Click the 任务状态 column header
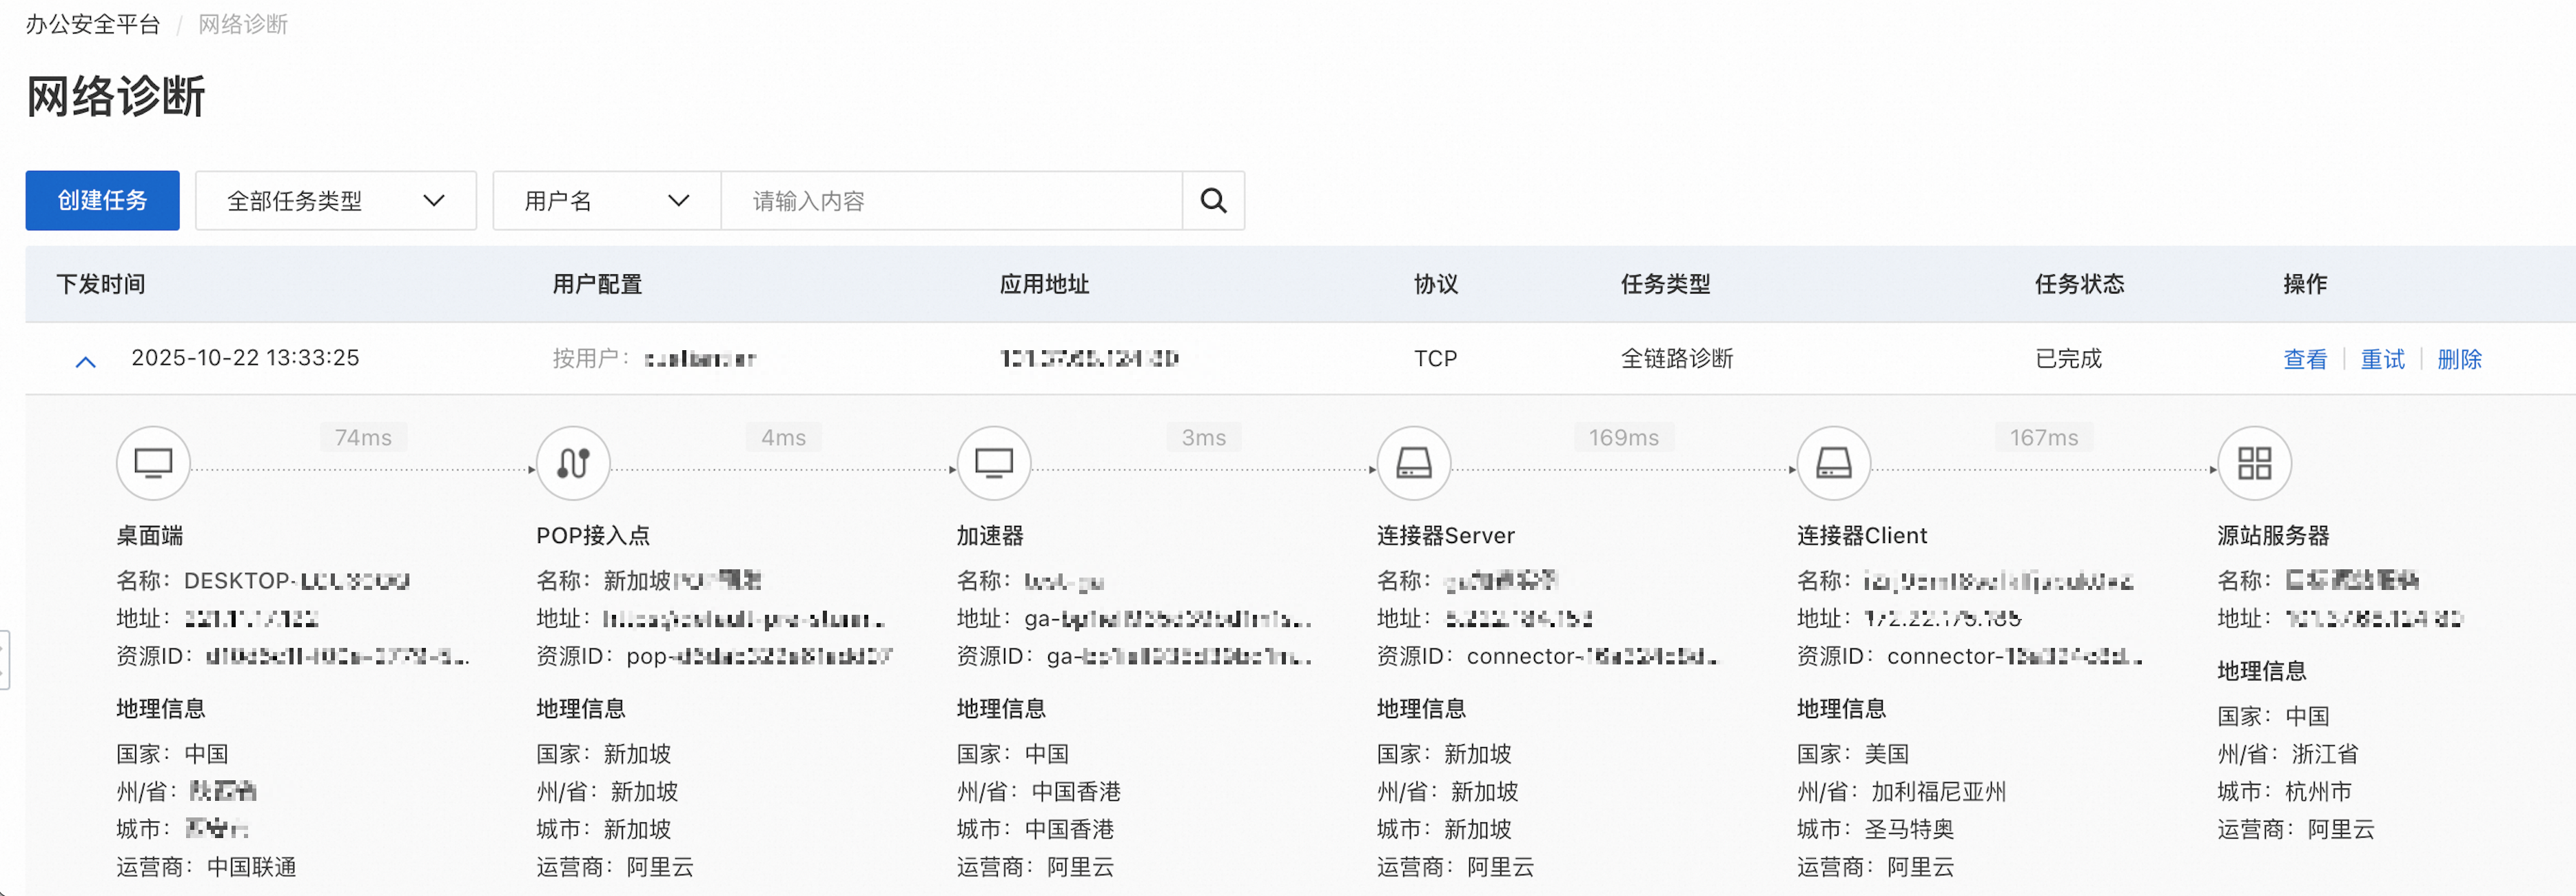2576x896 pixels. tap(2079, 284)
